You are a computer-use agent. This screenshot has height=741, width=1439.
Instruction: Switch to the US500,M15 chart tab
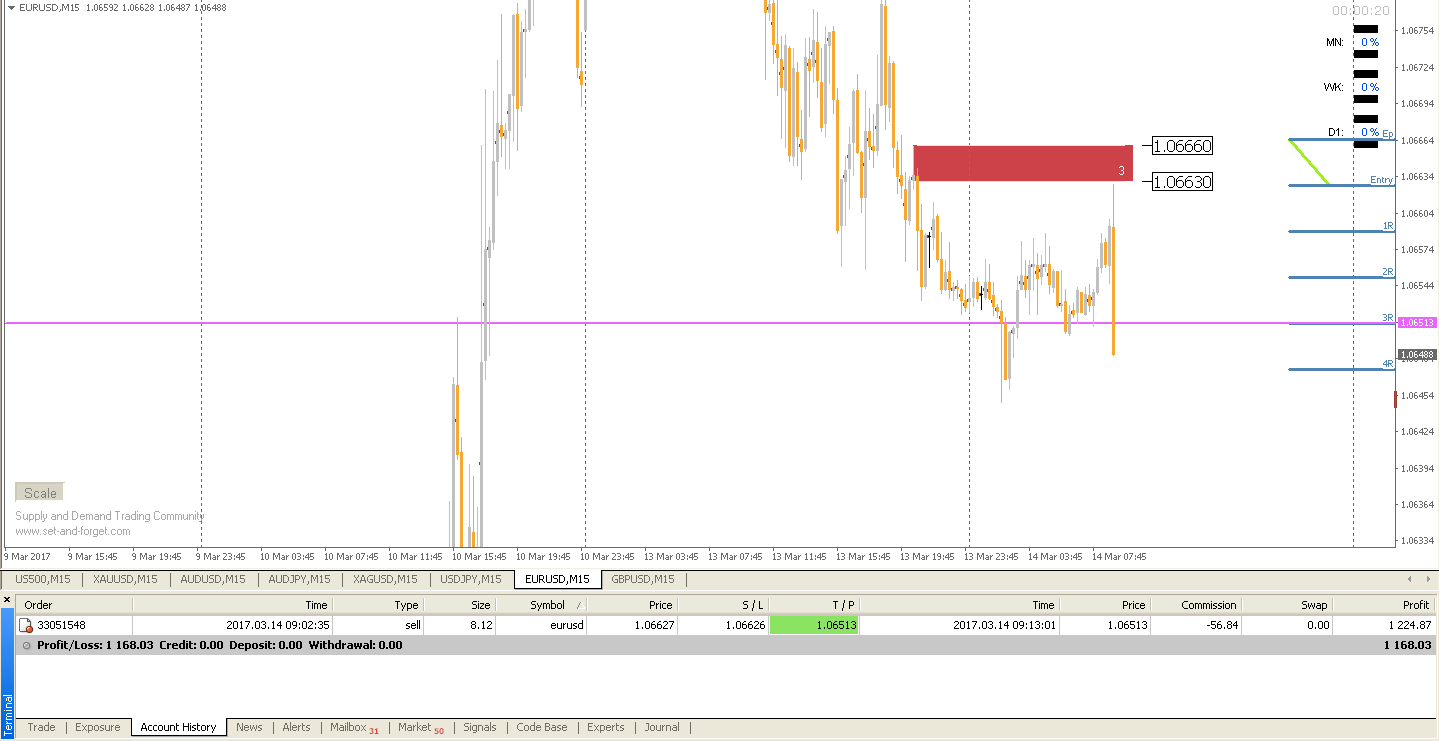tap(43, 579)
